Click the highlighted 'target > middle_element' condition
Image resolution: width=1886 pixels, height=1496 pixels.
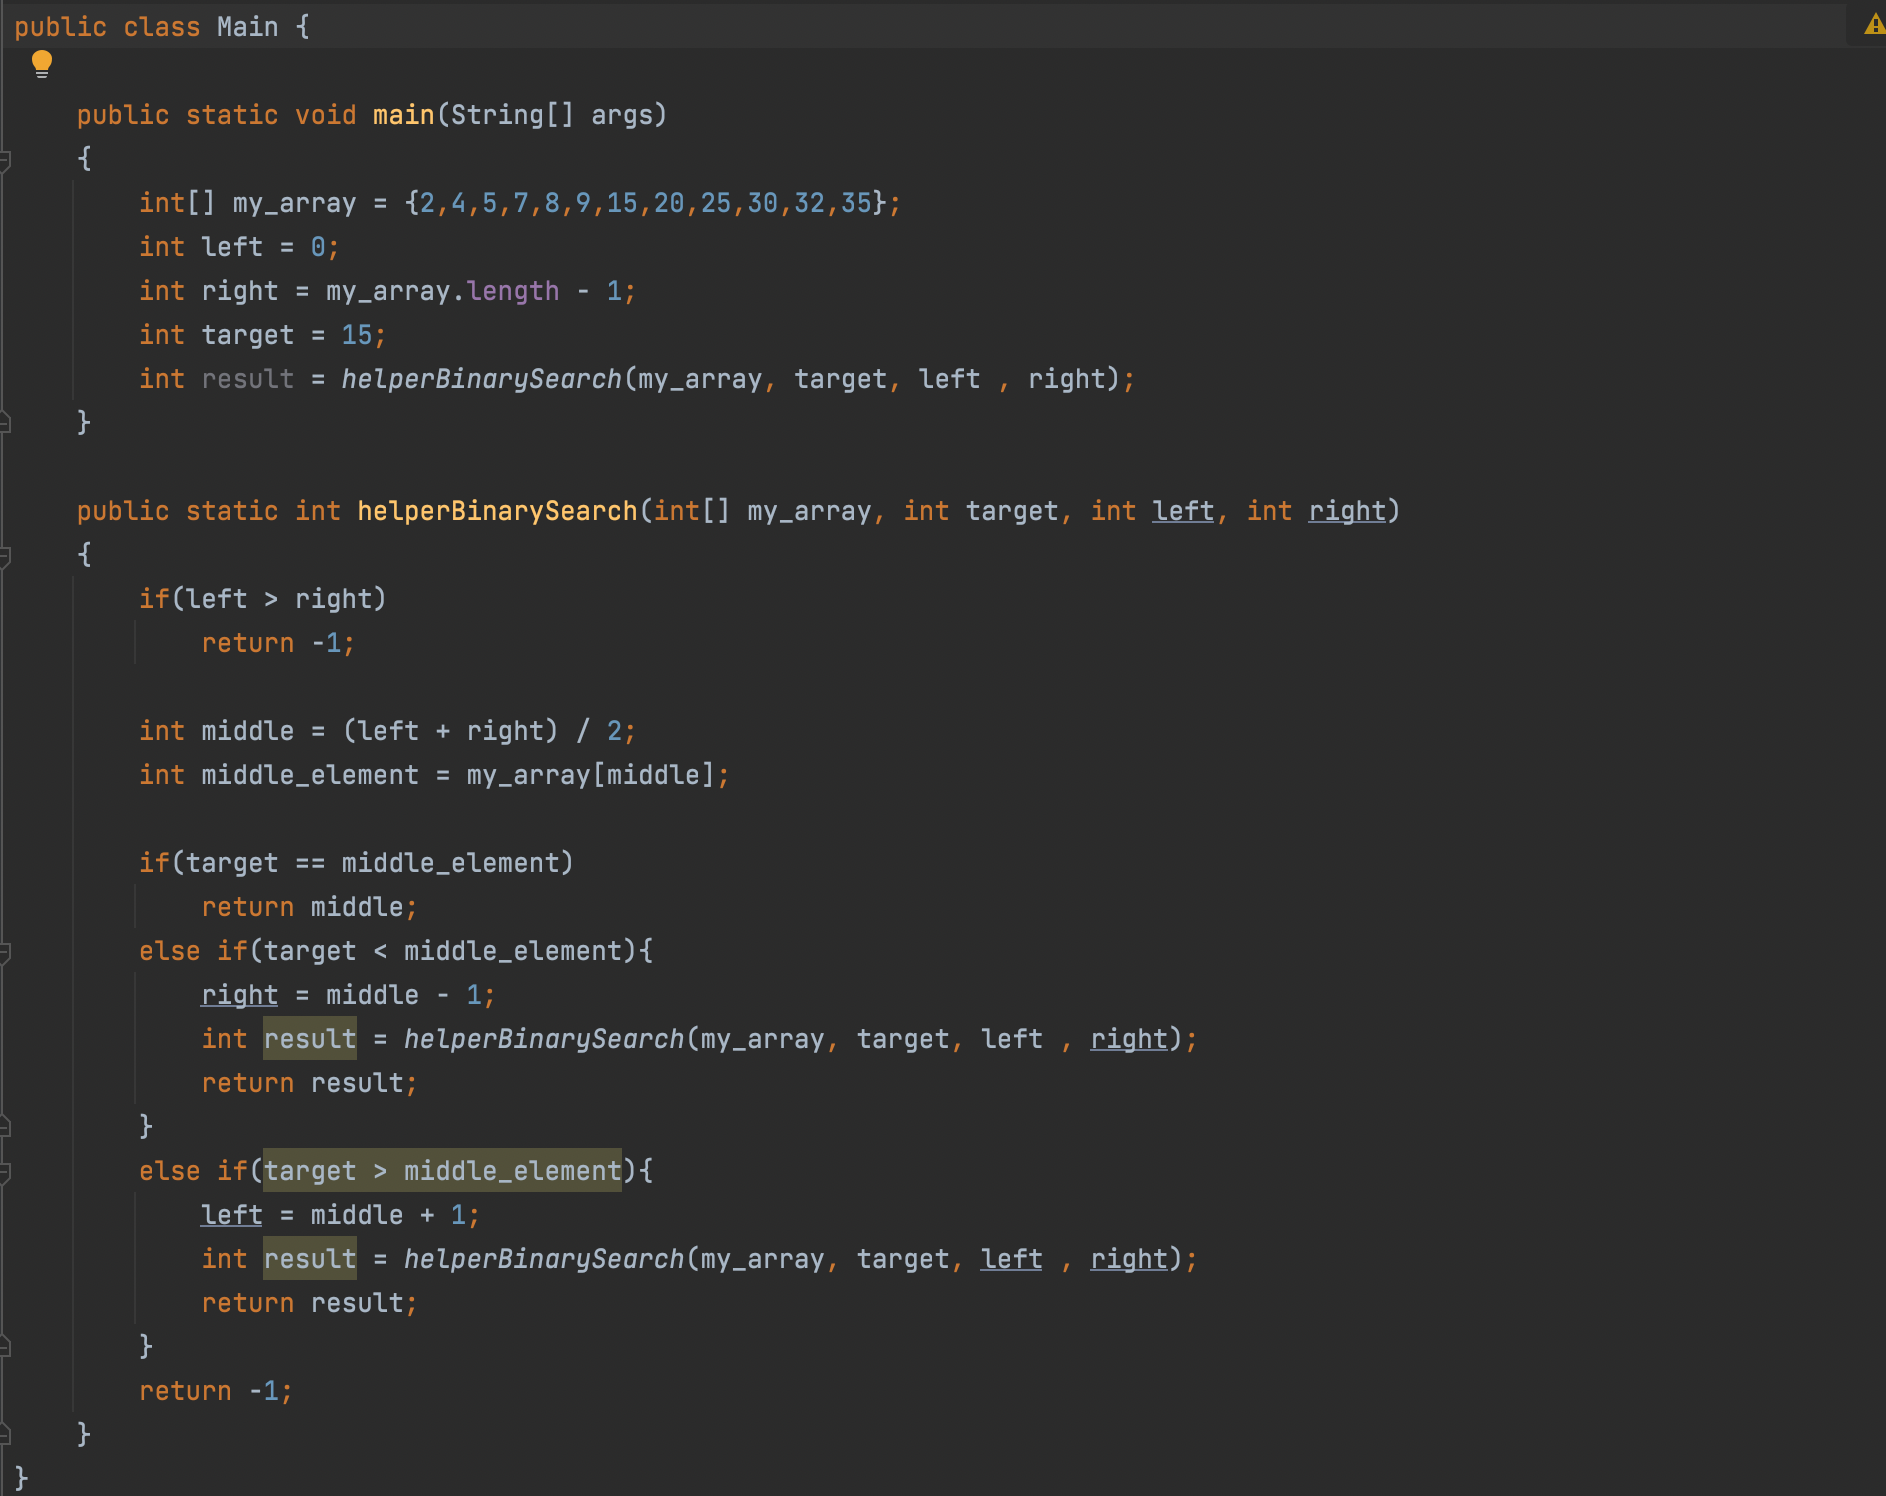click(x=442, y=1171)
